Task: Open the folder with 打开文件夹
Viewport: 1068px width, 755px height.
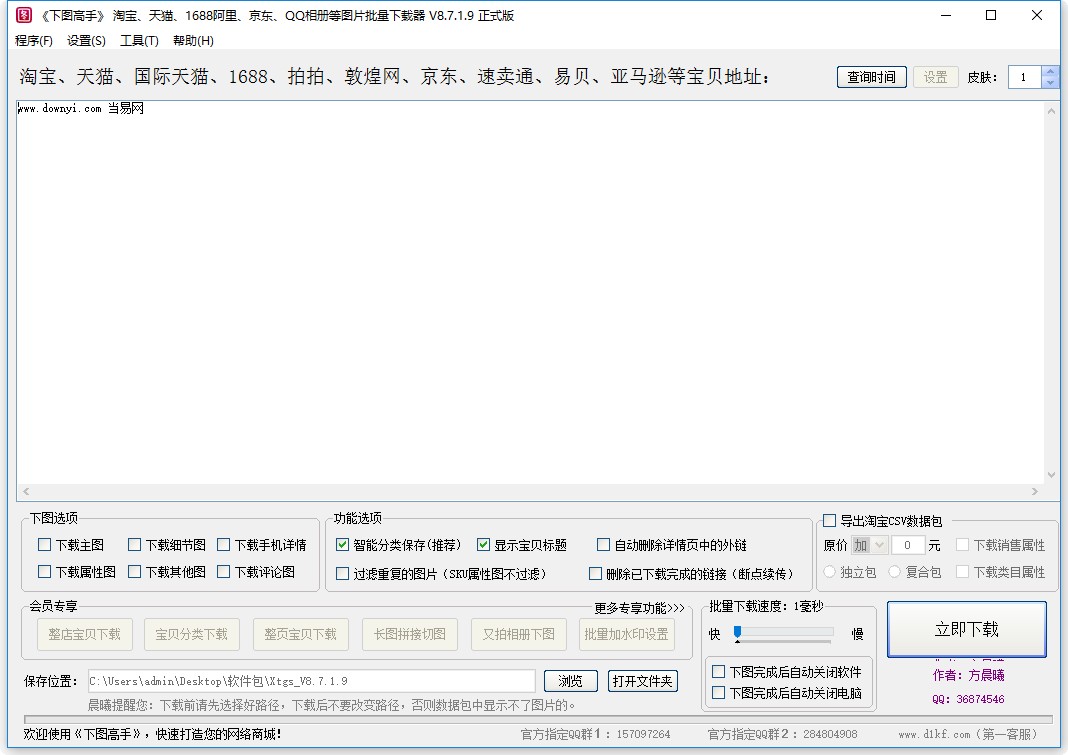Action: coord(642,681)
